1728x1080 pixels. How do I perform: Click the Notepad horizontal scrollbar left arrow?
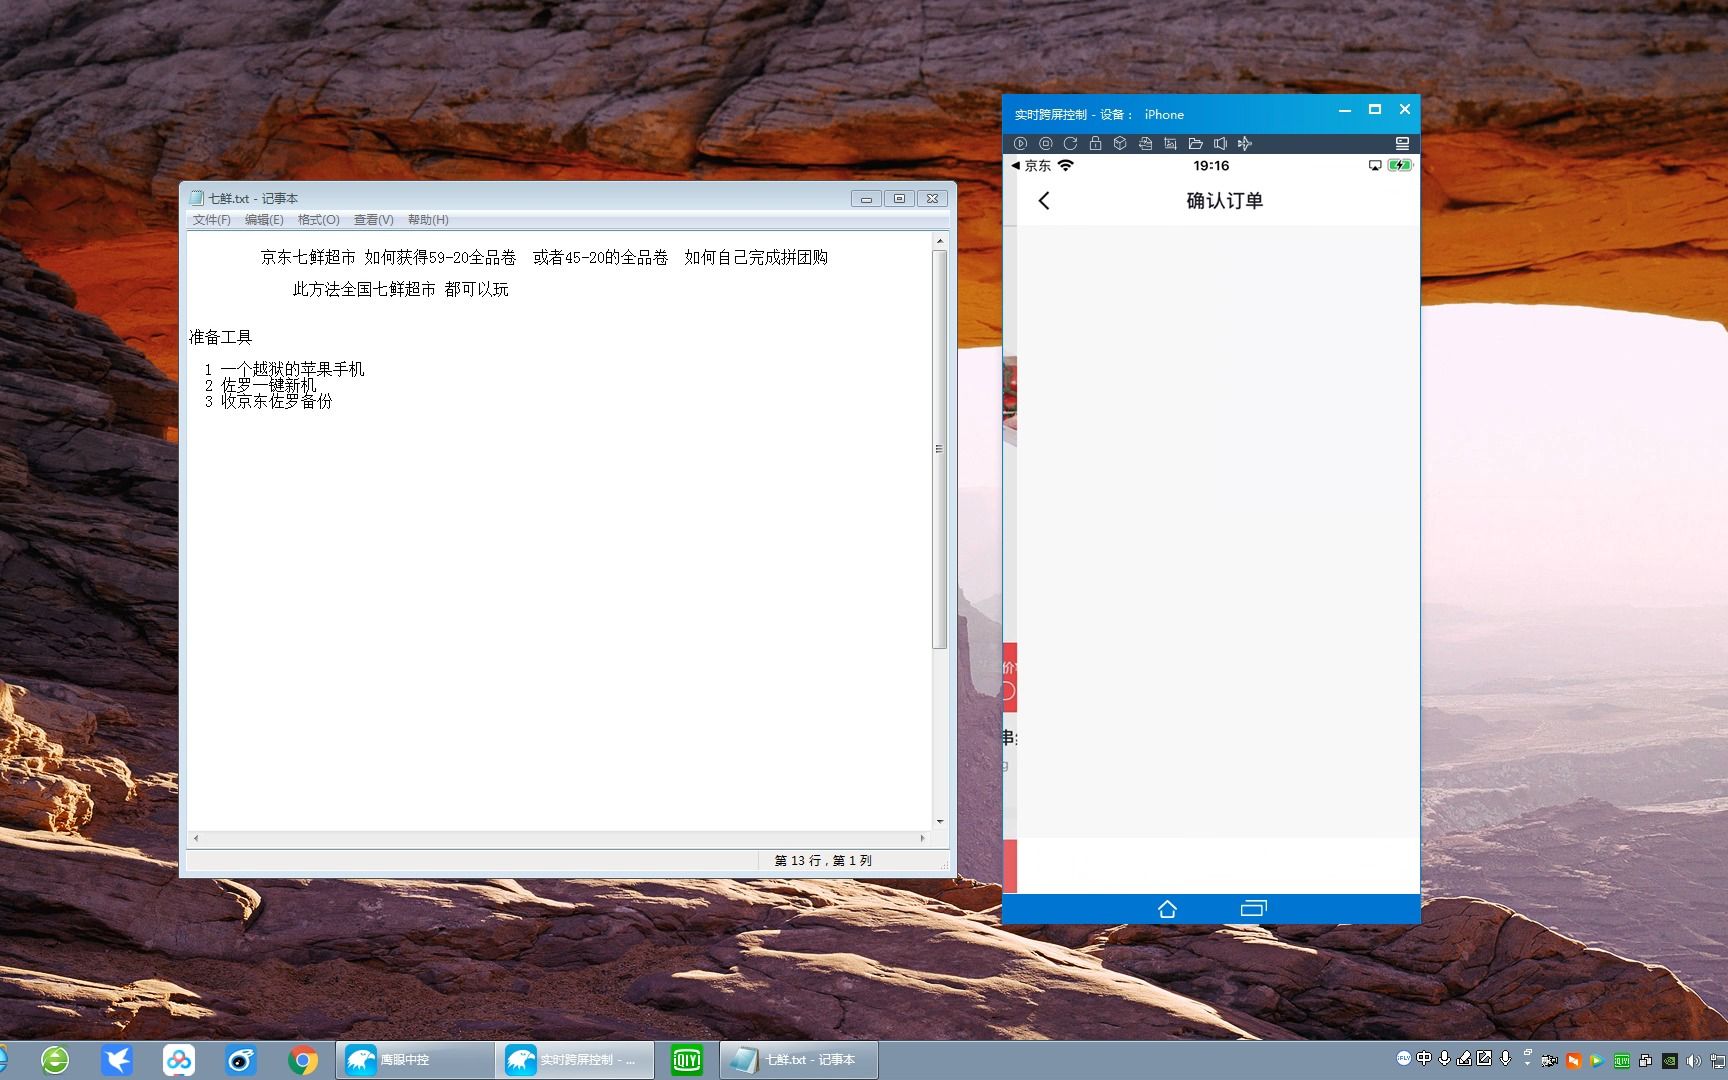click(x=196, y=838)
